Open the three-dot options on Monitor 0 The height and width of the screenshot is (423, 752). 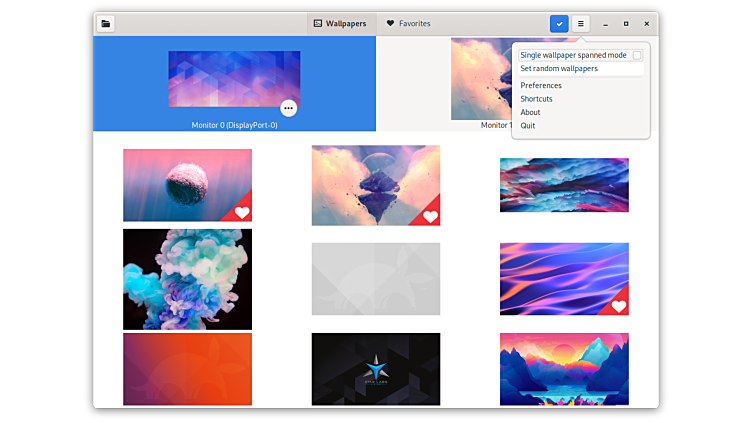288,108
